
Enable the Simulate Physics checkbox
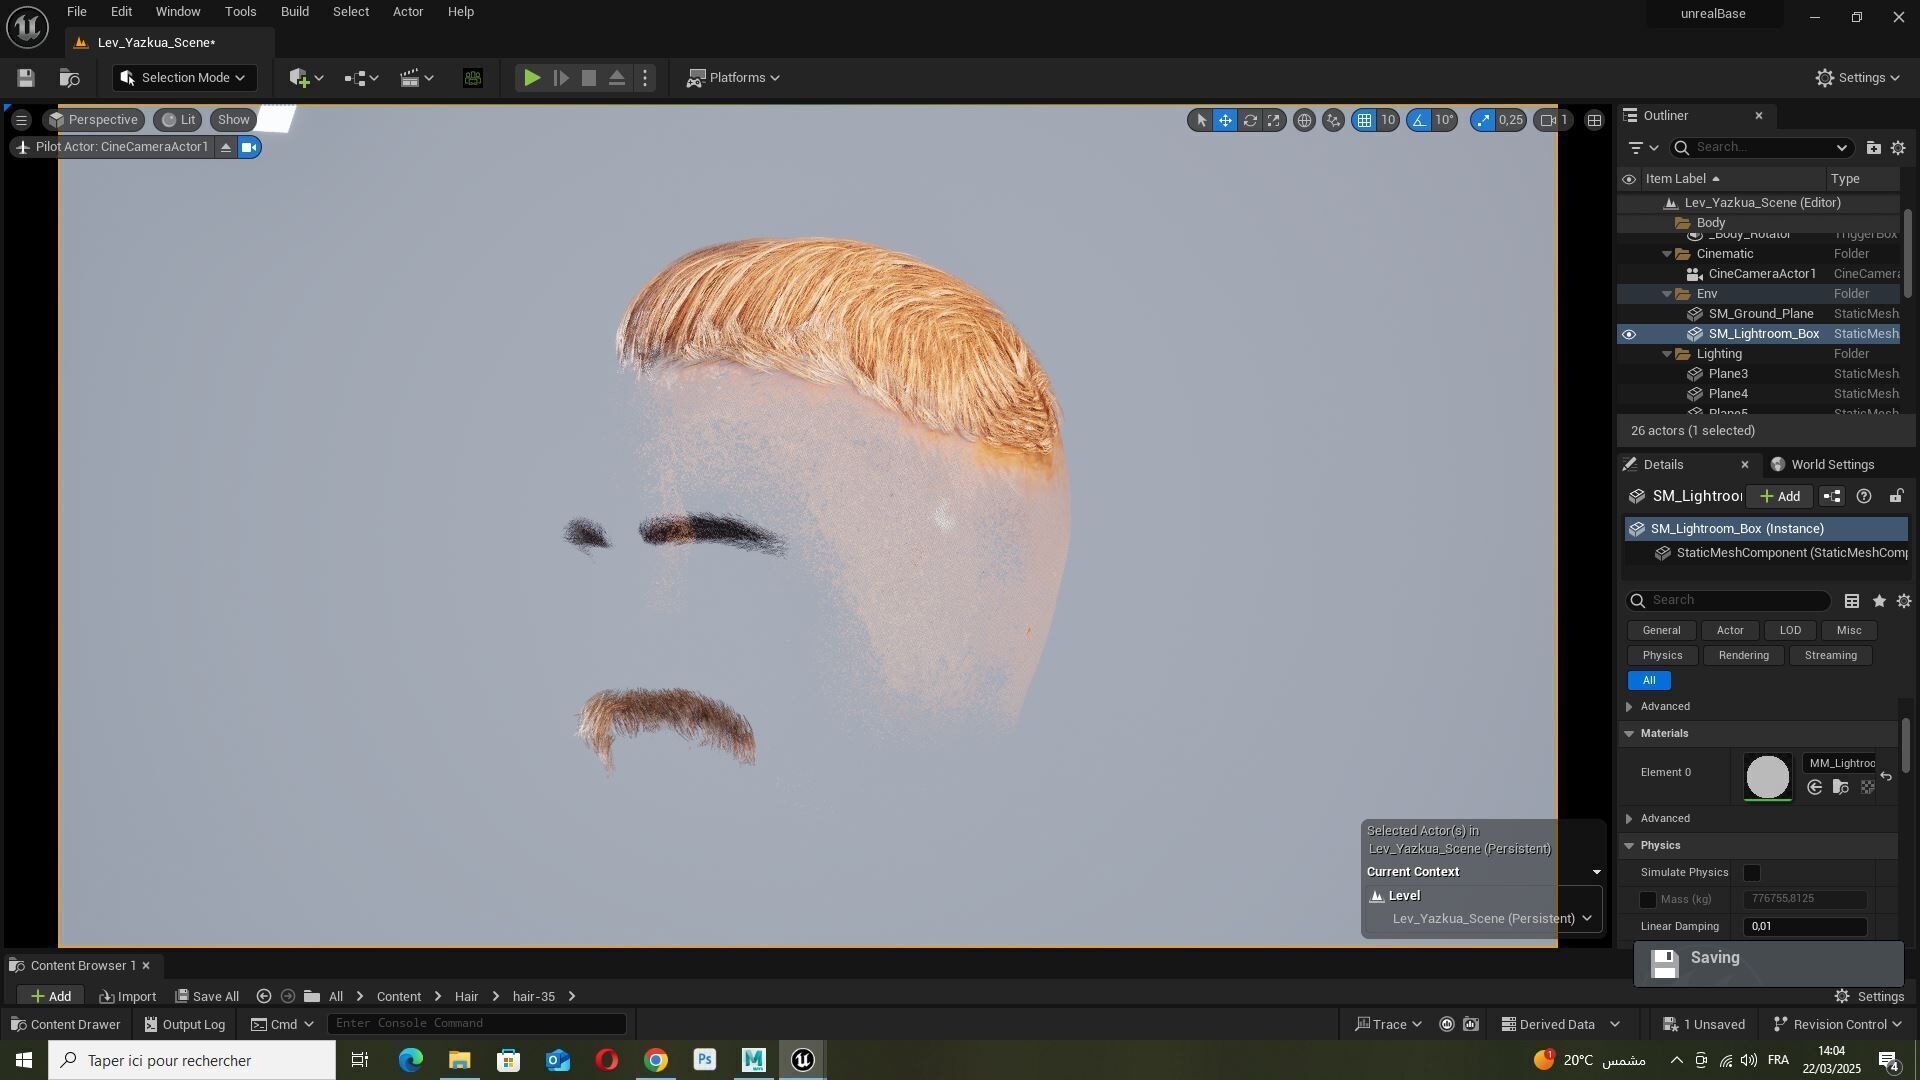[x=1752, y=874]
